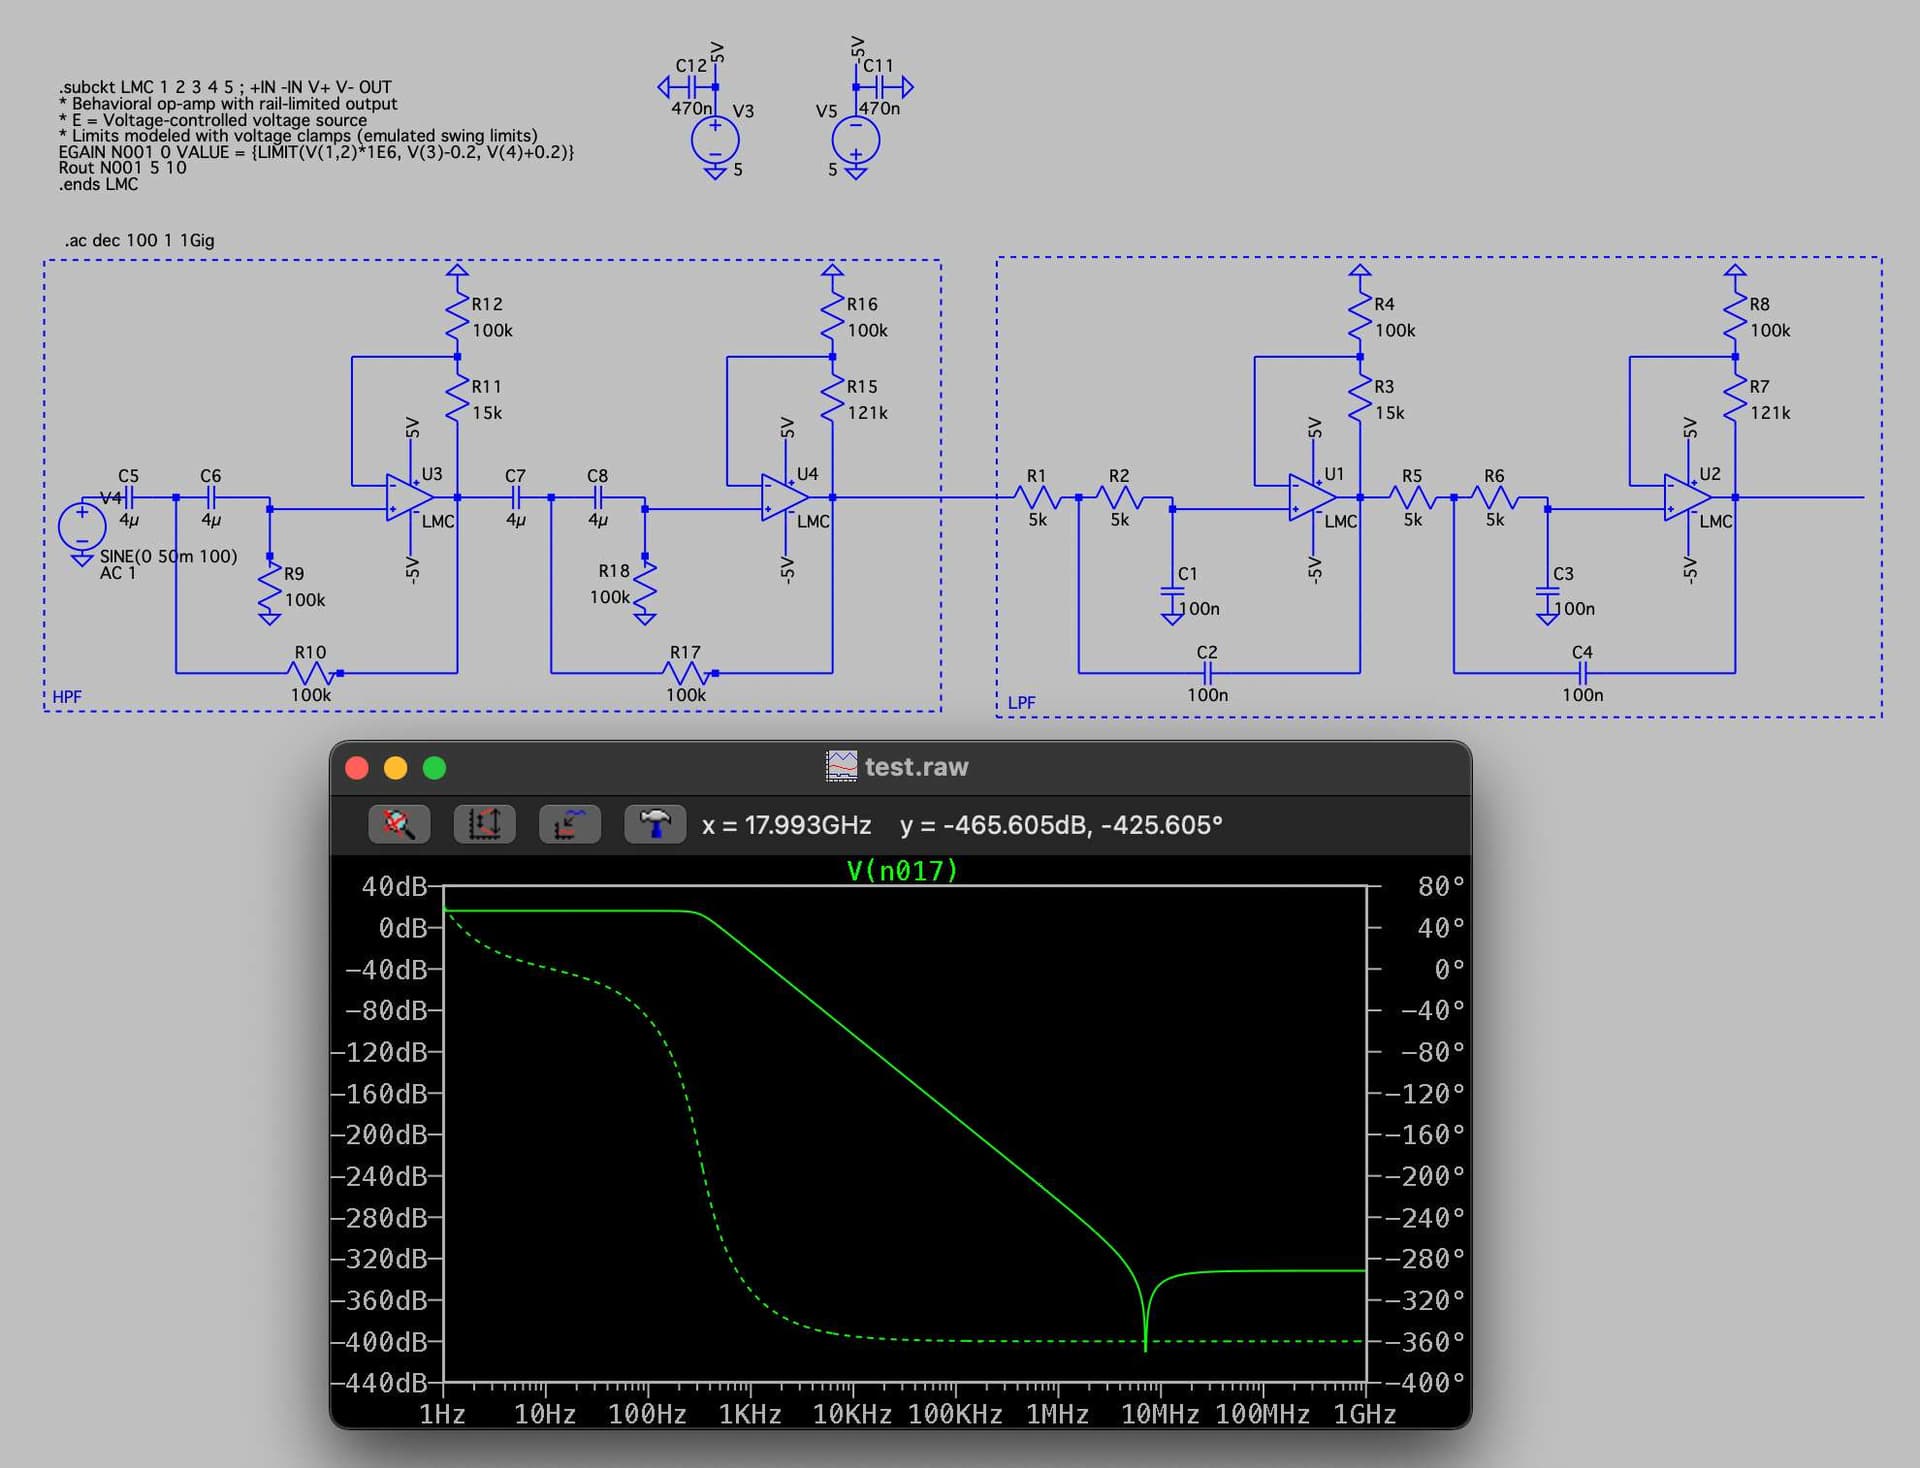Select resistor R11 symbol

[x=457, y=398]
